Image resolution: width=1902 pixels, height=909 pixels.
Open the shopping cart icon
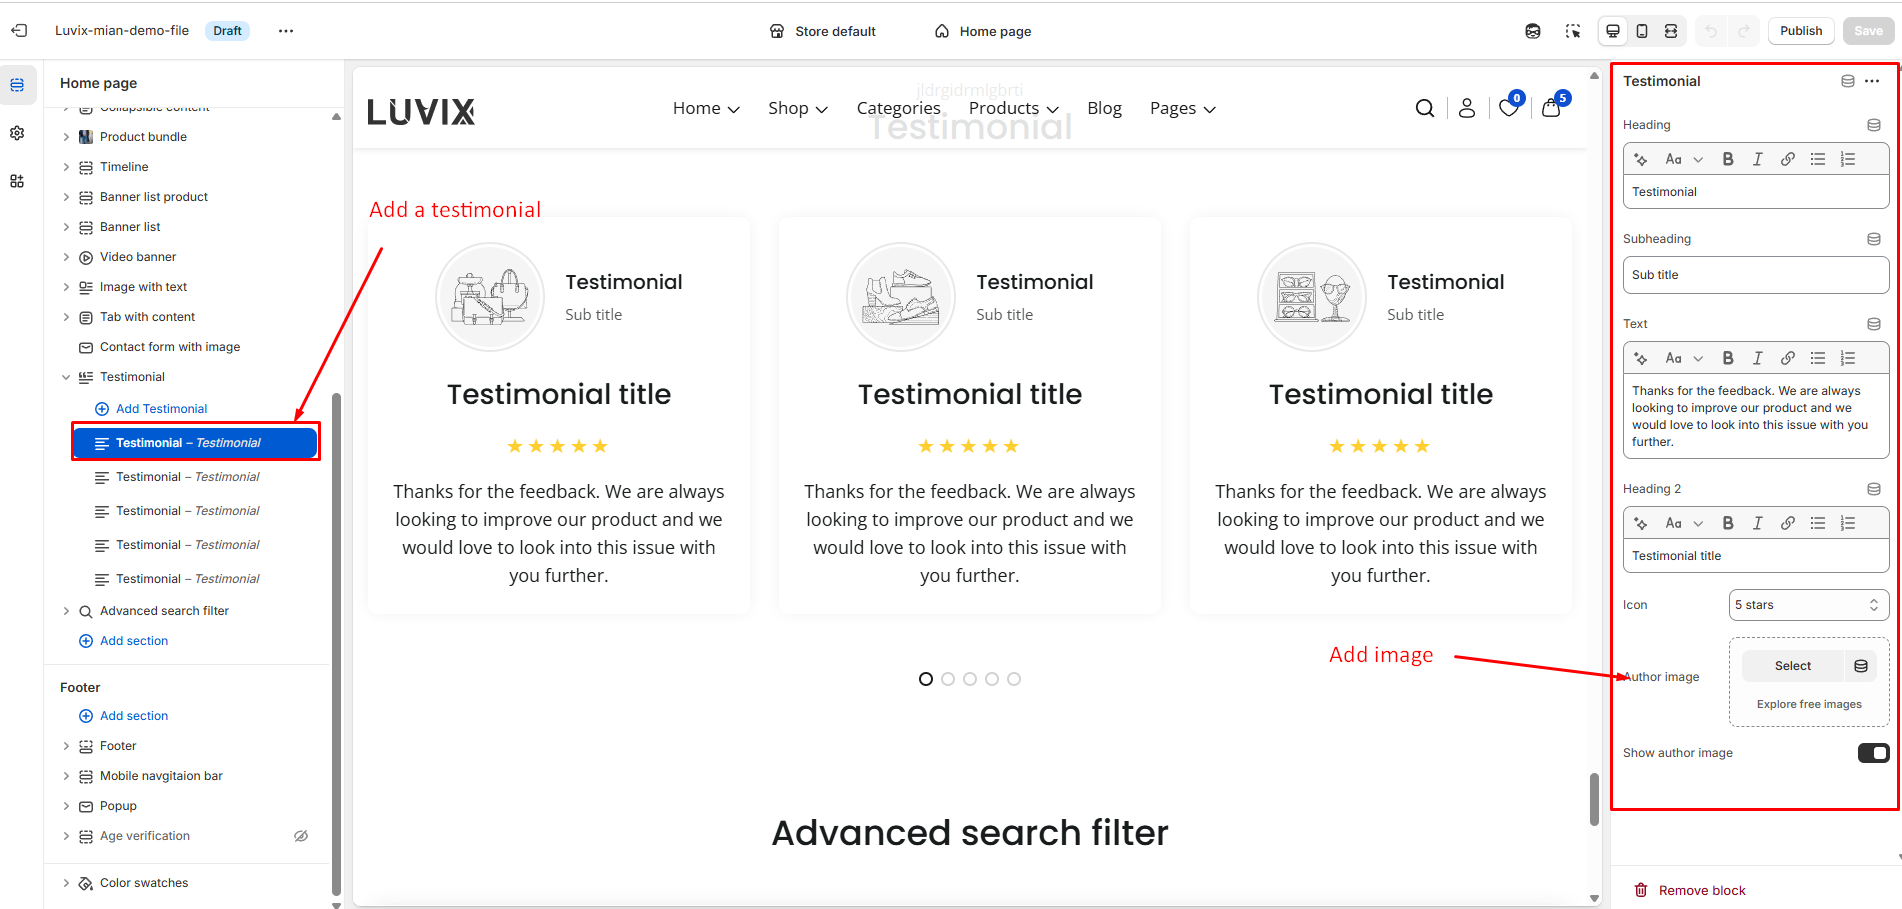click(1551, 108)
